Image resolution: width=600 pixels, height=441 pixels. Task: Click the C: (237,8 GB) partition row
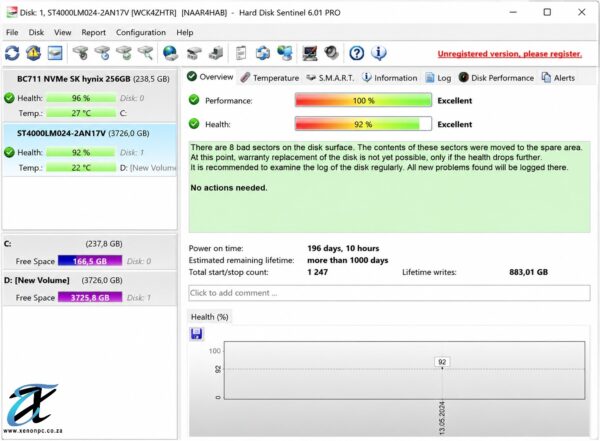point(90,253)
